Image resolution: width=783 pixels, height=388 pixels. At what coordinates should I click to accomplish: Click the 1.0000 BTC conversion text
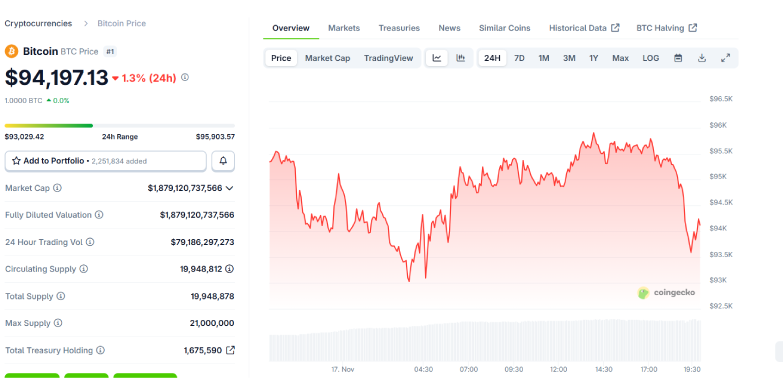(23, 100)
